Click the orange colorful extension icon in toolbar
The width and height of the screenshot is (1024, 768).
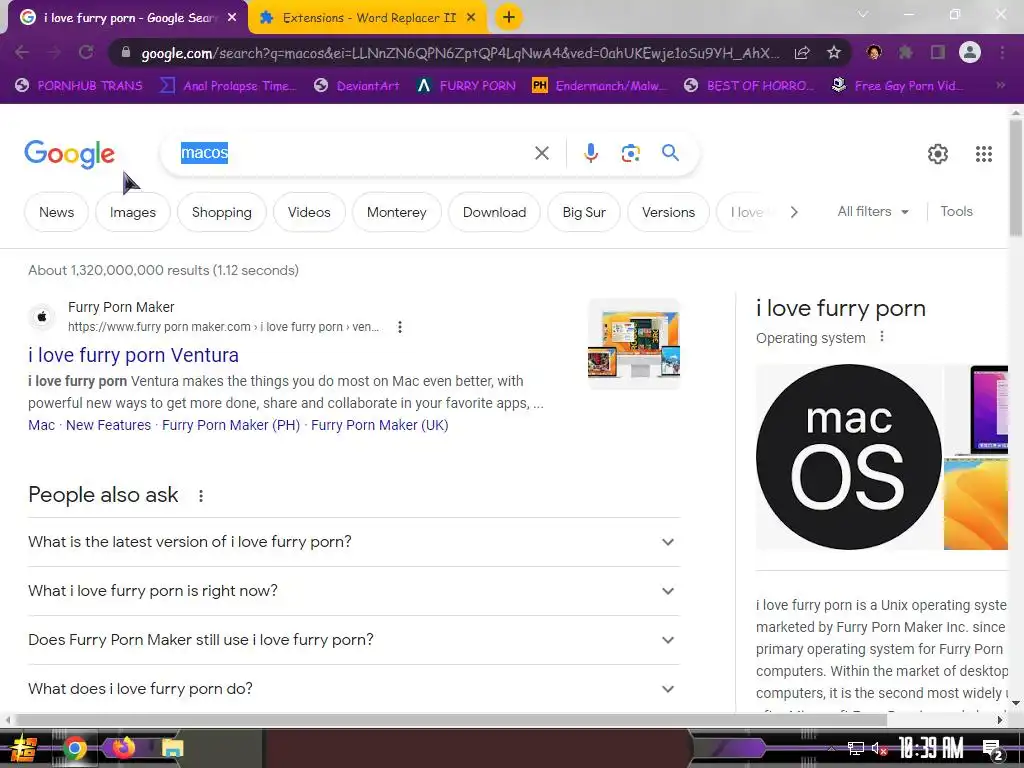point(874,52)
